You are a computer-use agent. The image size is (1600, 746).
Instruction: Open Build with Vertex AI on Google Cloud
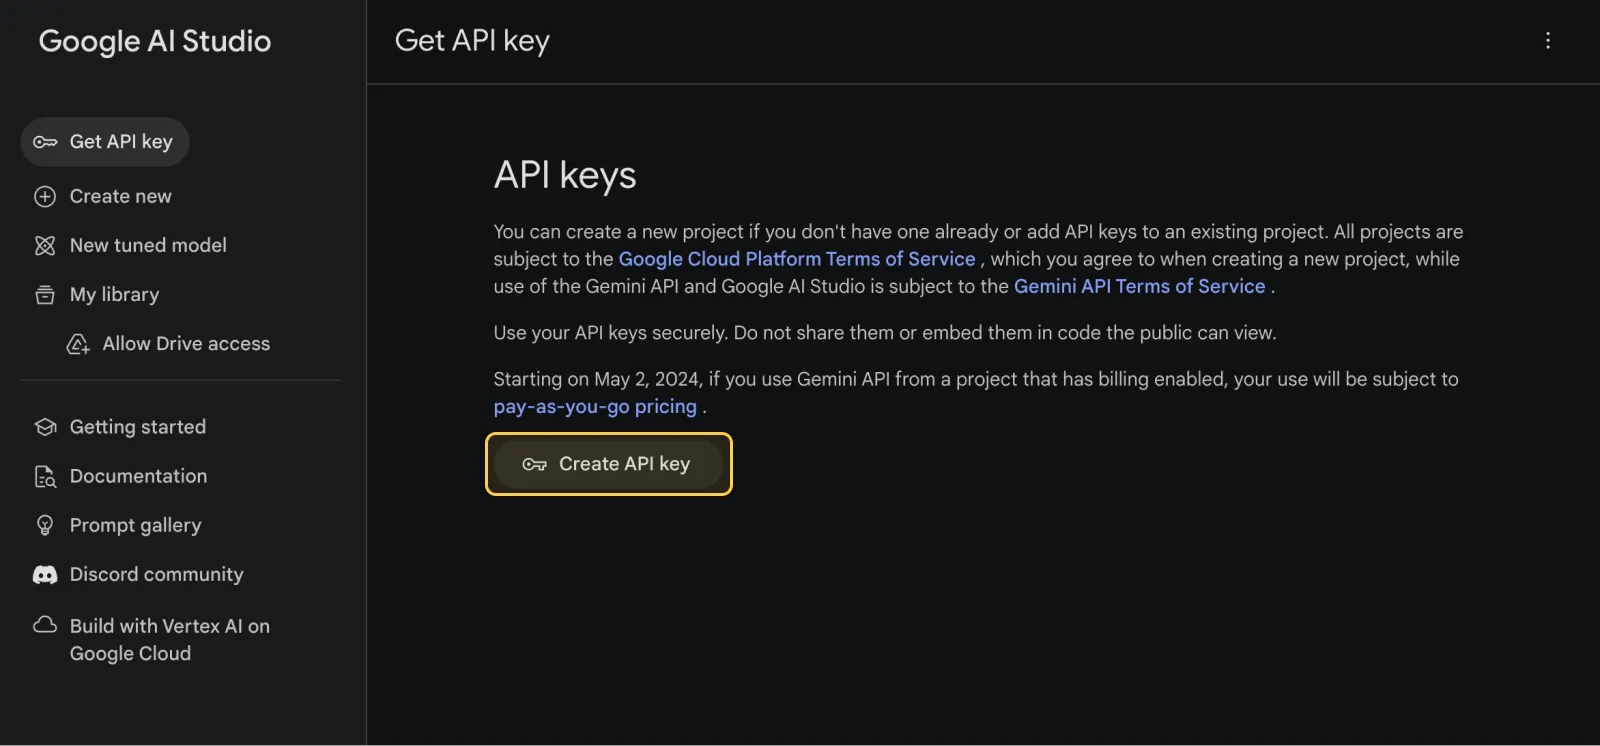[152, 640]
